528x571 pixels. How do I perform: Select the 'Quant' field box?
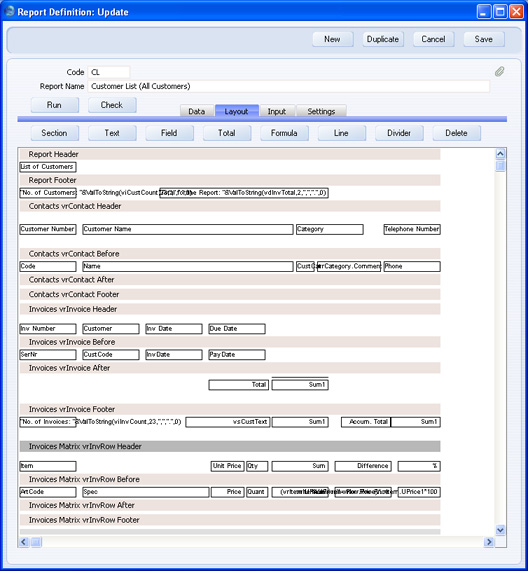[257, 492]
